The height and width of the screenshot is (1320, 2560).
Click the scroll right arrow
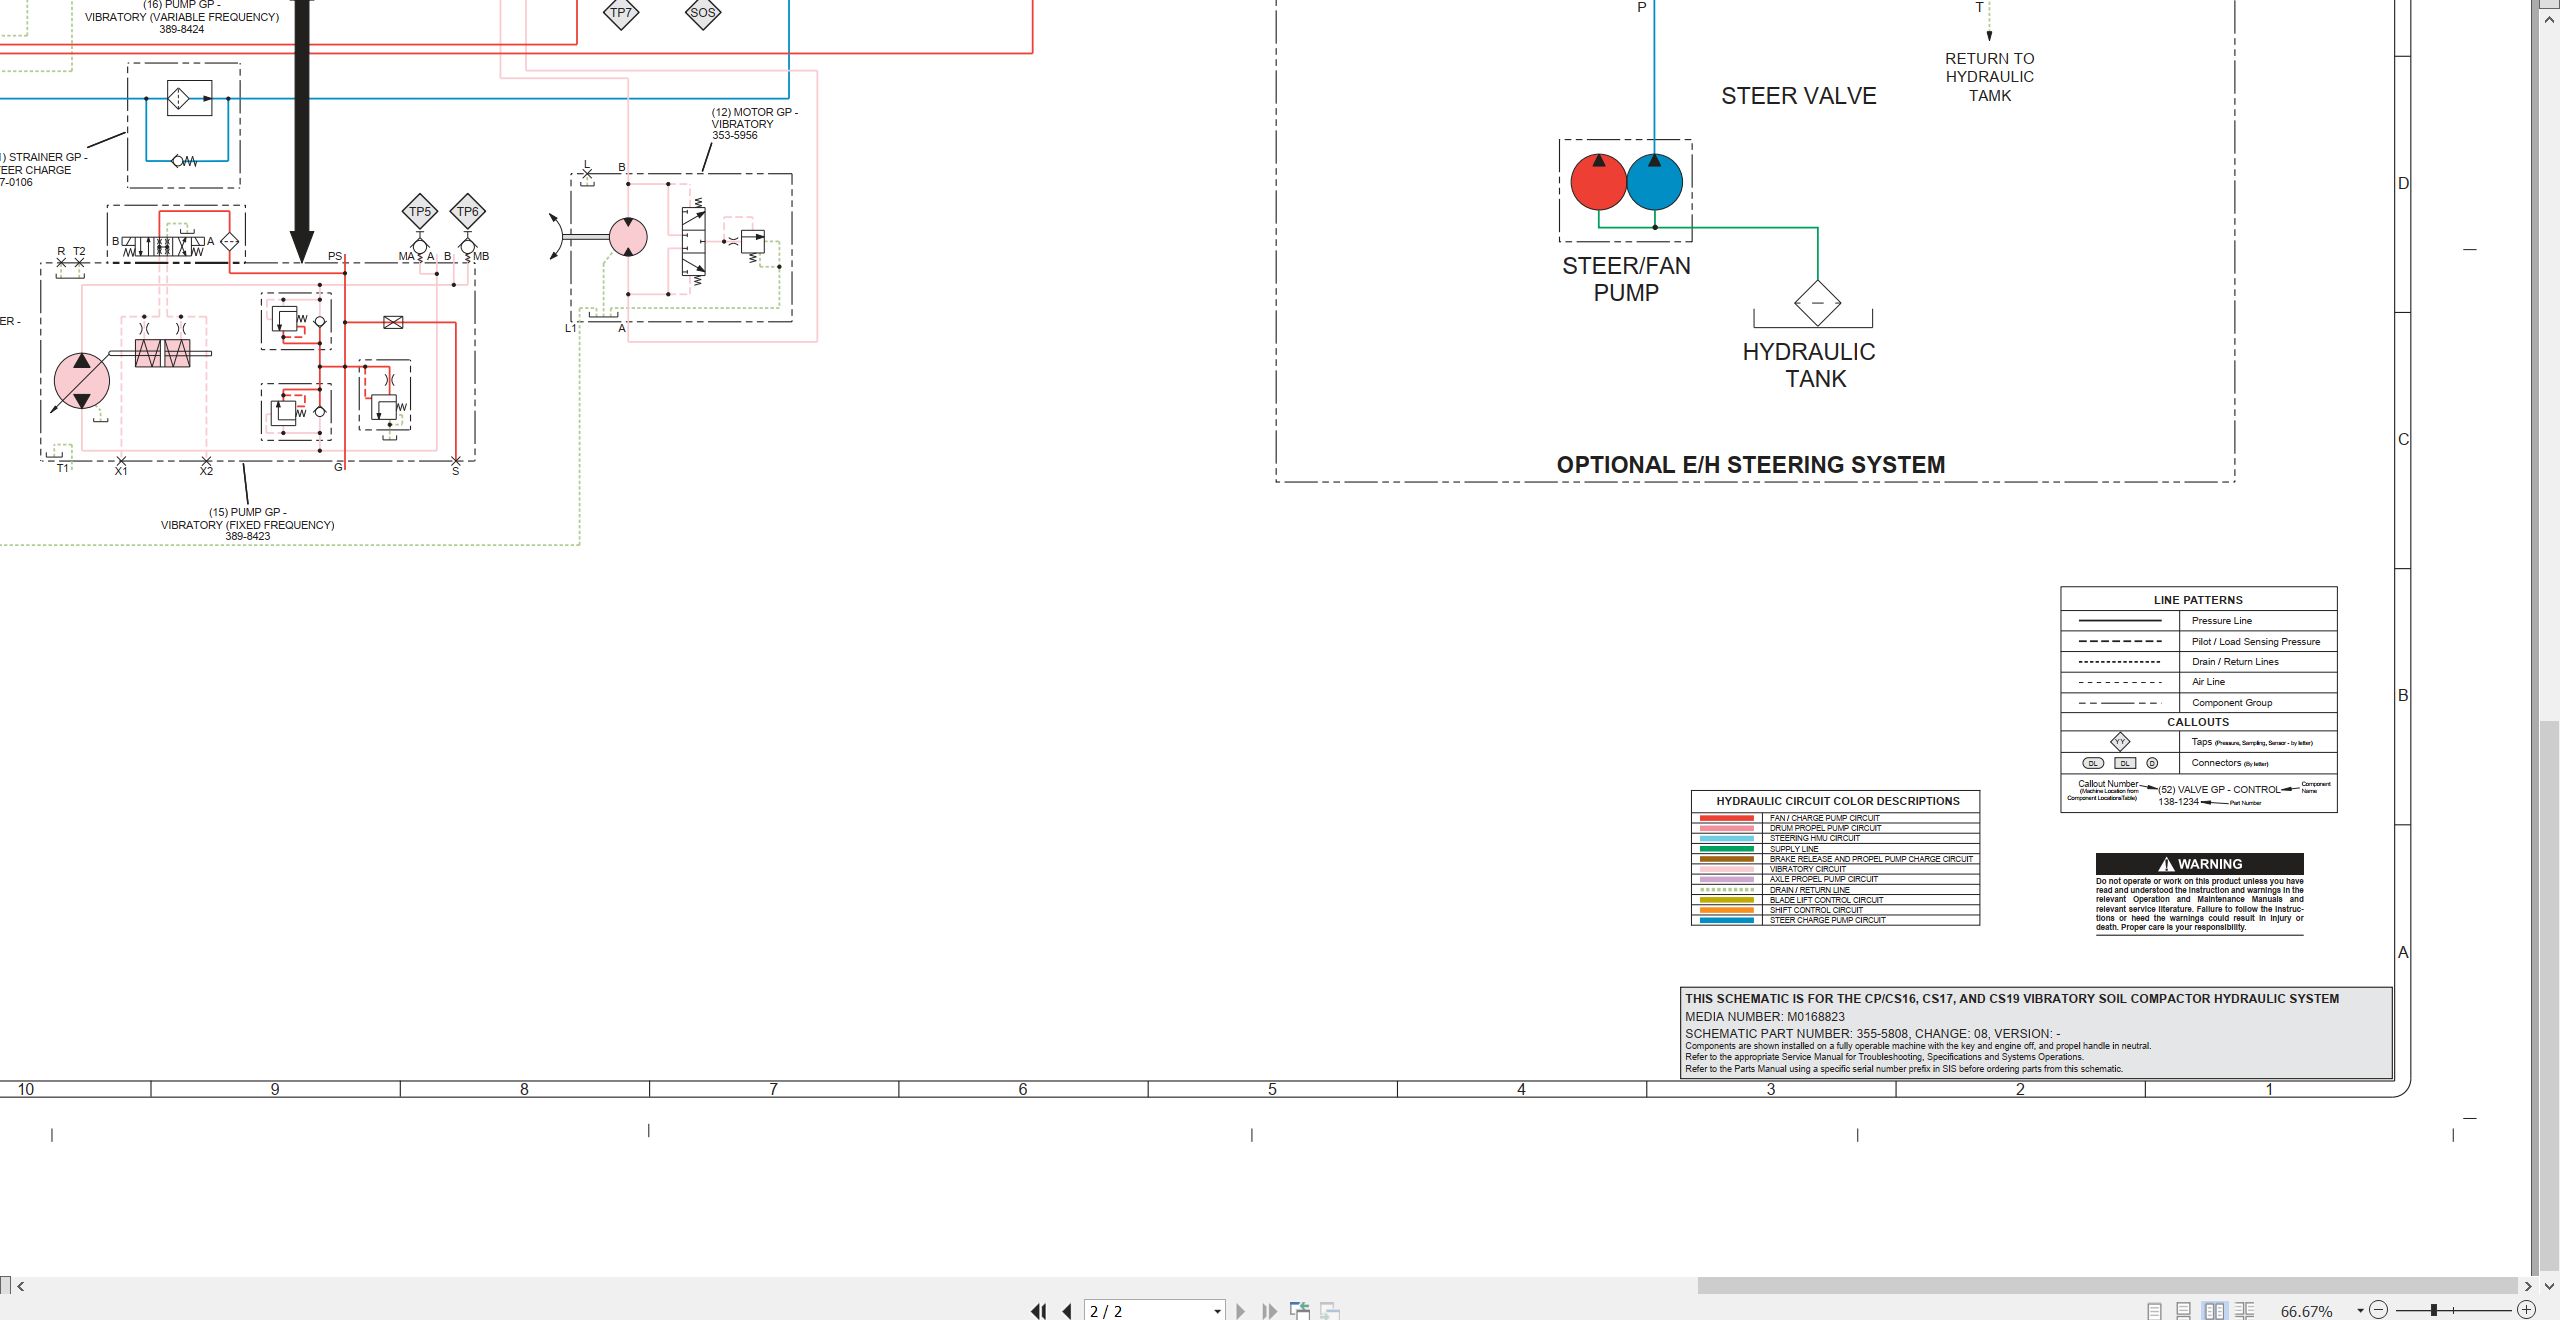click(2528, 1286)
